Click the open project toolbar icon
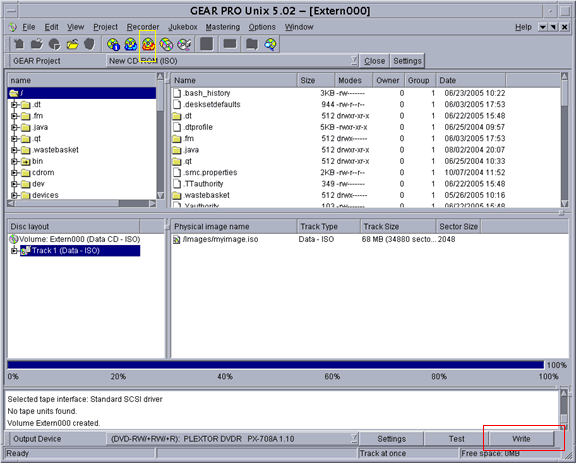 (x=37, y=44)
